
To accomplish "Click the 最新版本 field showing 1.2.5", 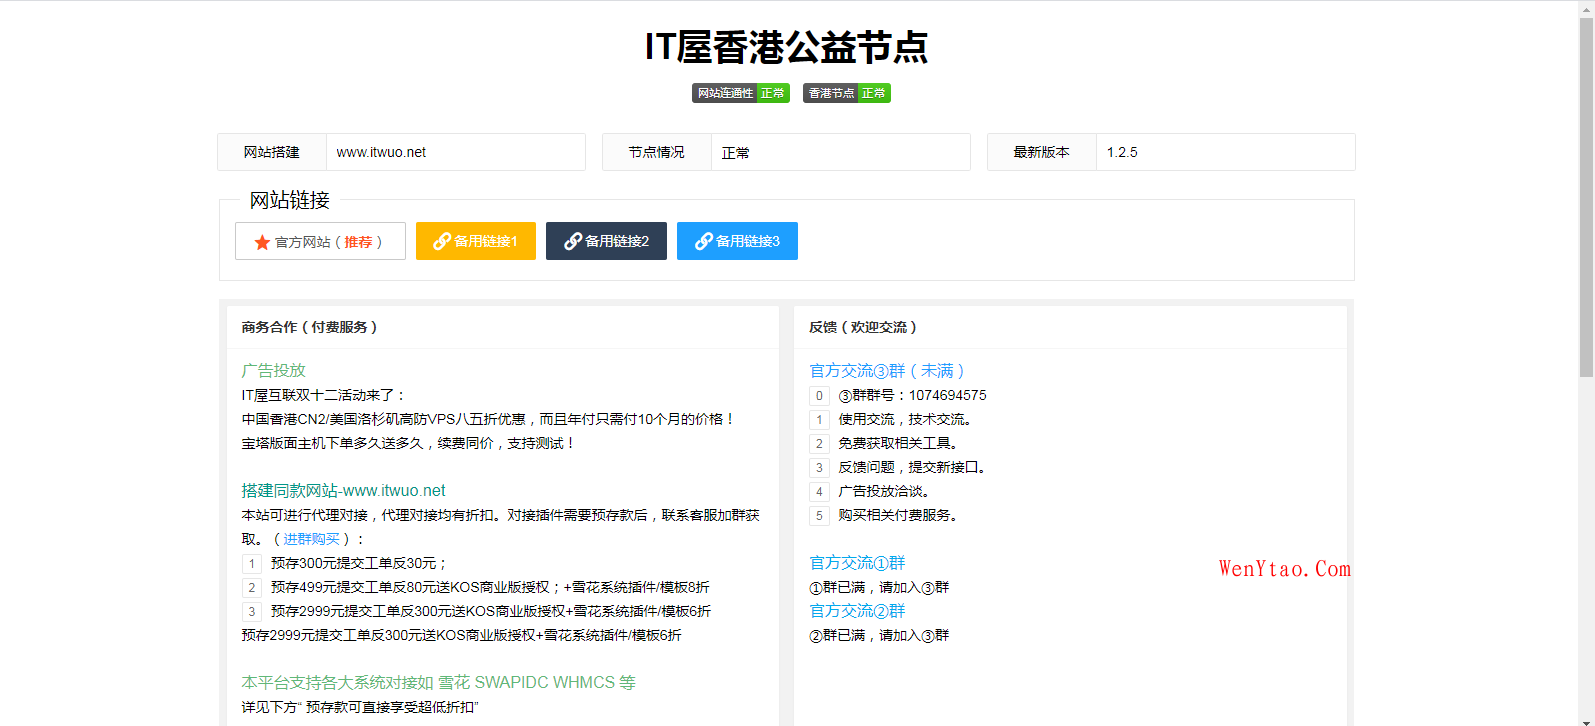I will (1226, 152).
